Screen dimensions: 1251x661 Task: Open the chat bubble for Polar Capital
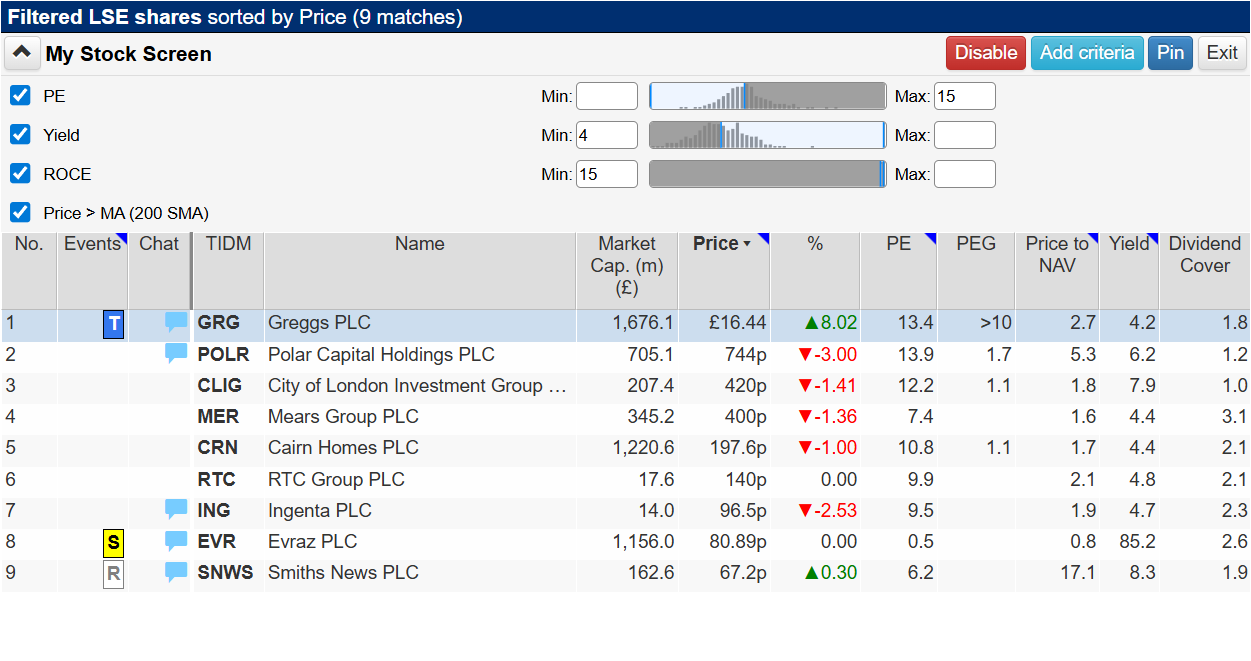(176, 353)
